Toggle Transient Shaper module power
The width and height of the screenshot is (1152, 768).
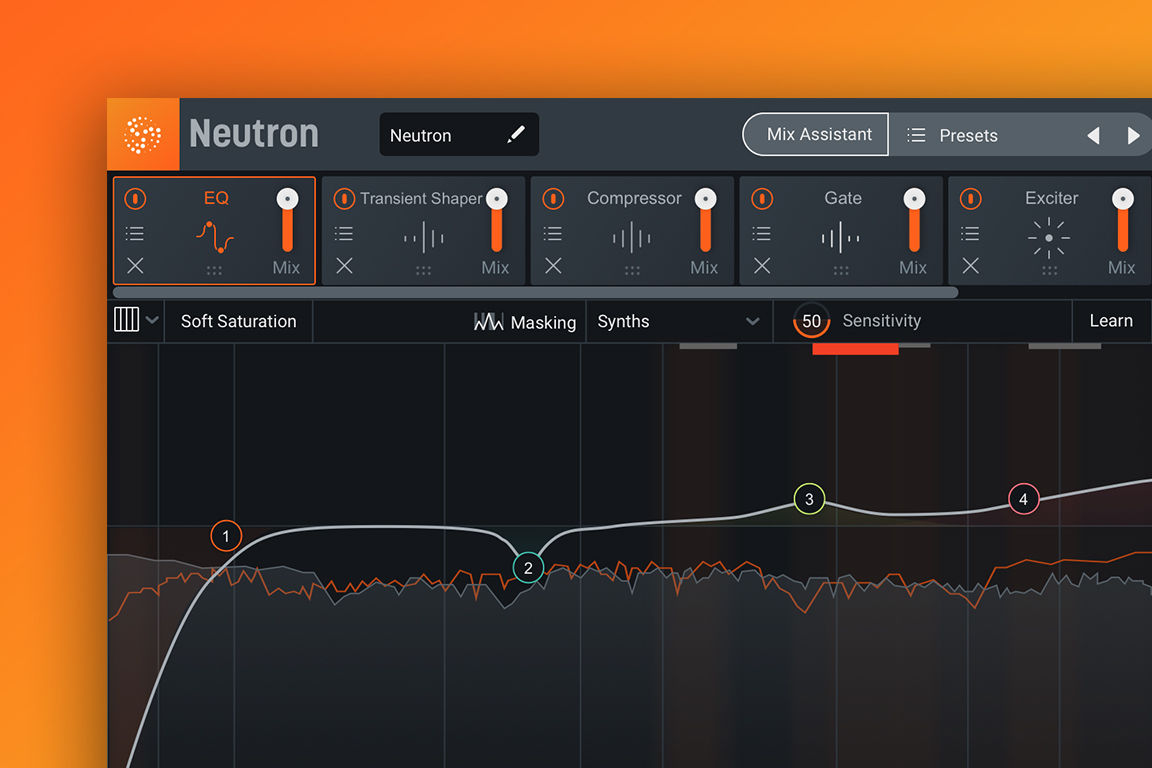344,198
